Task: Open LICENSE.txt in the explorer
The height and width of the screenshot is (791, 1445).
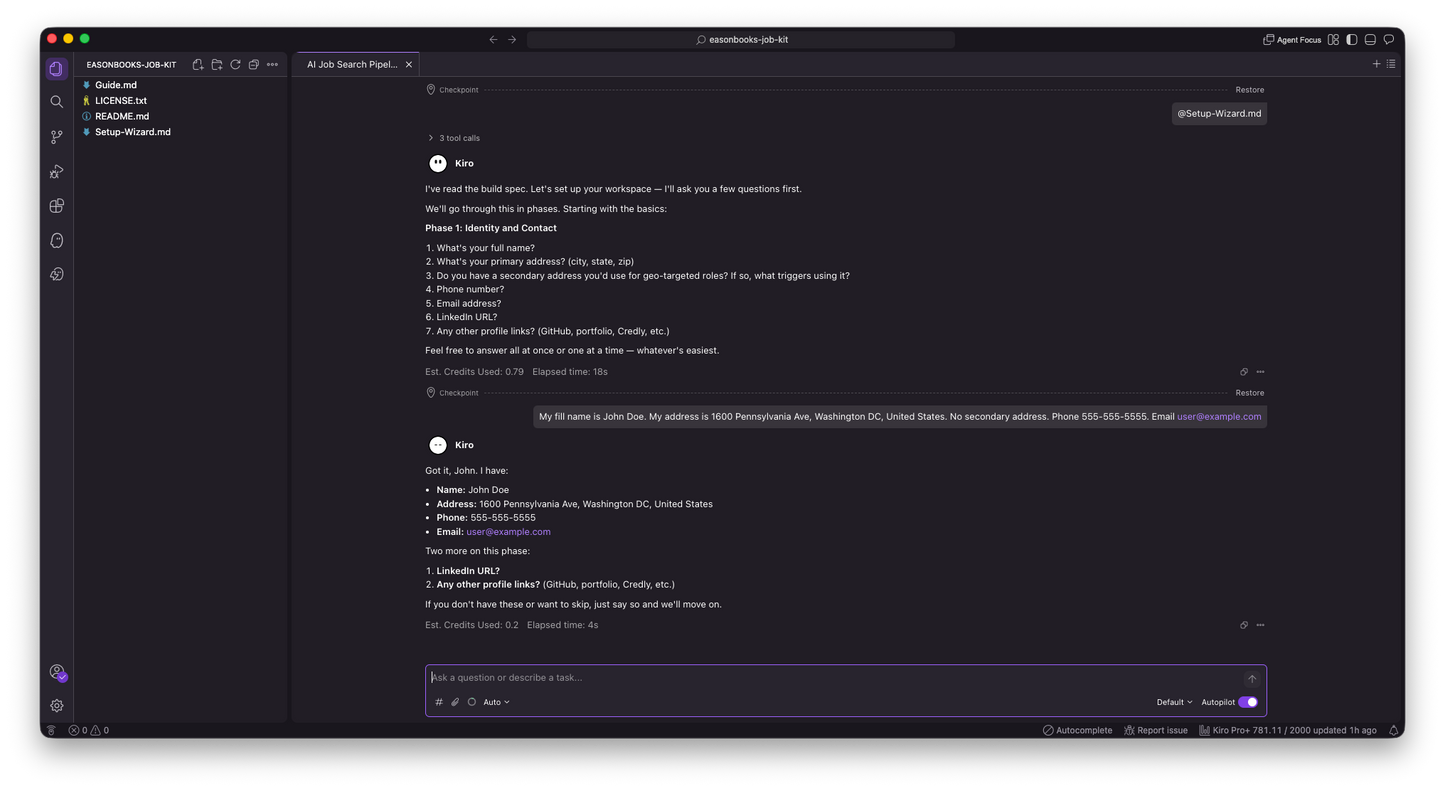Action: (121, 101)
